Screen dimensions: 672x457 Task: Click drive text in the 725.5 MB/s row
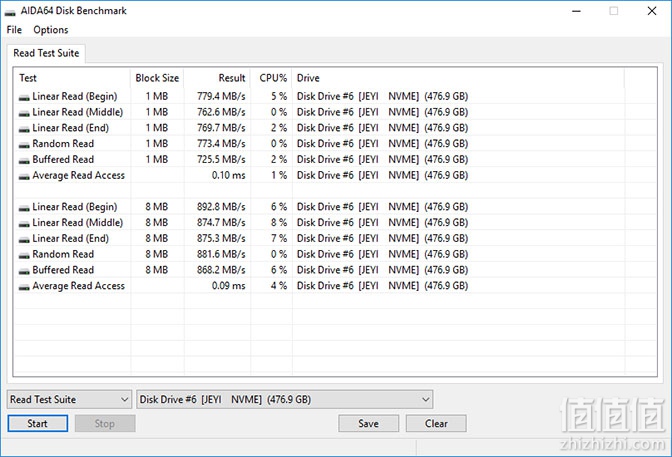[382, 159]
